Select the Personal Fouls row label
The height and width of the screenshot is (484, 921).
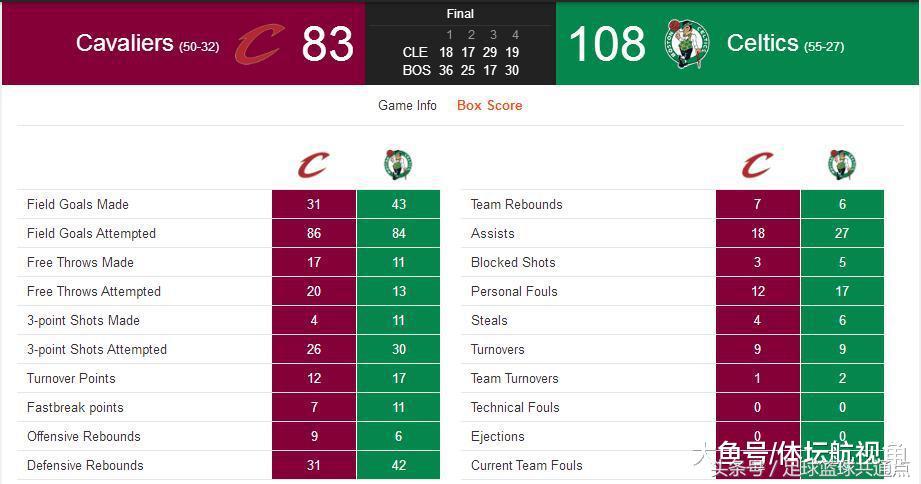pyautogui.click(x=514, y=291)
